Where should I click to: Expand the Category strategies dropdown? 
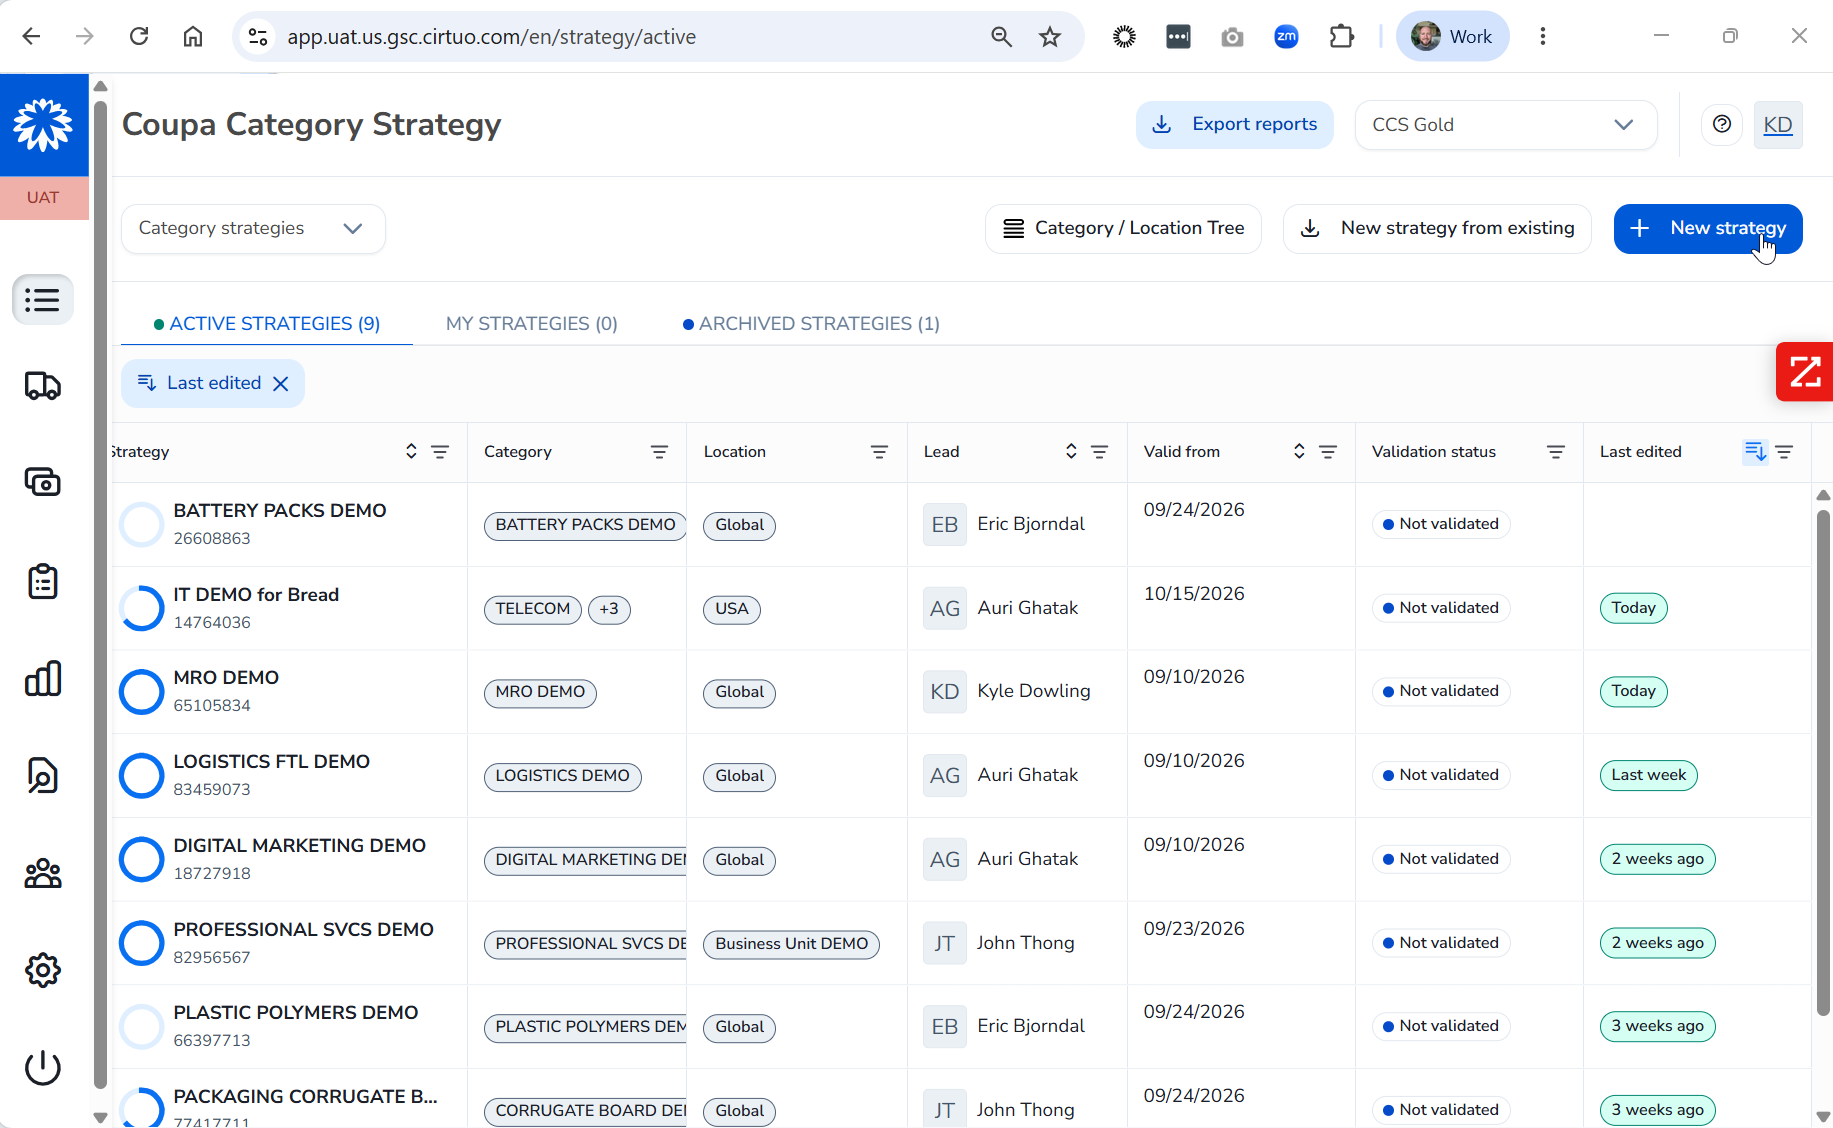pos(253,229)
